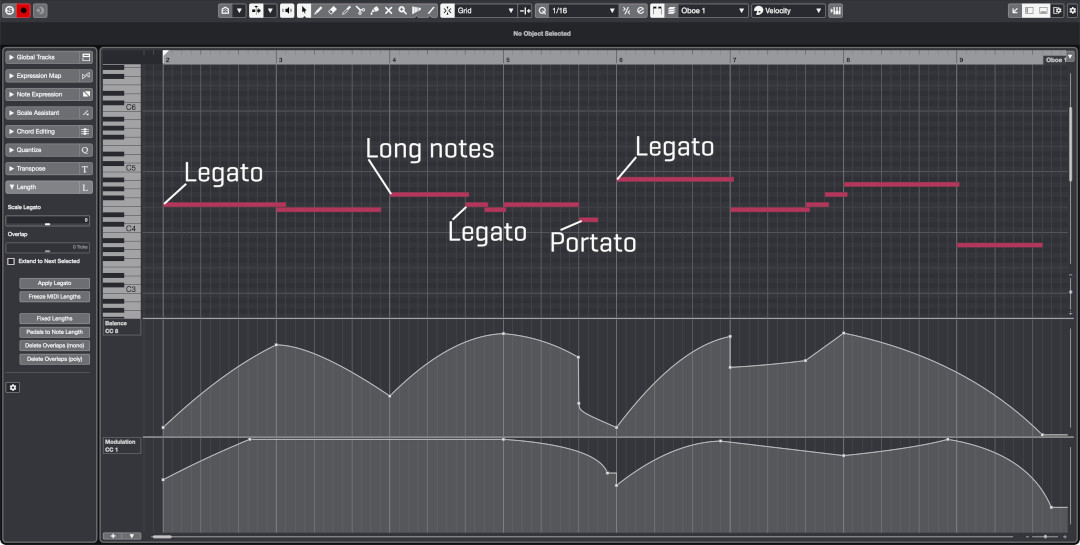Image resolution: width=1080 pixels, height=545 pixels.
Task: Expand the Global Tracks section
Action: click(x=49, y=57)
